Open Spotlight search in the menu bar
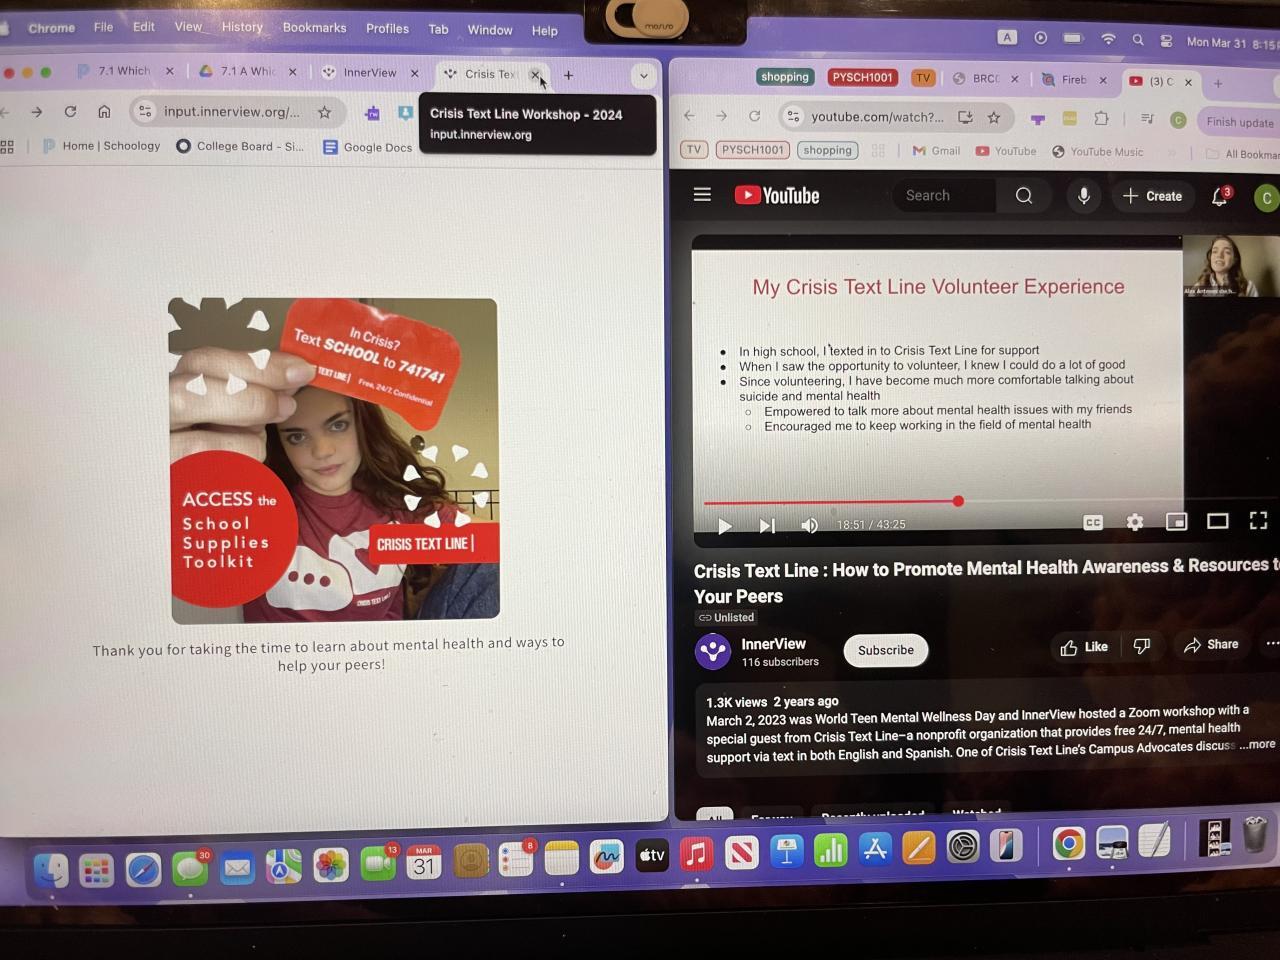The width and height of the screenshot is (1280, 960). pos(1138,39)
